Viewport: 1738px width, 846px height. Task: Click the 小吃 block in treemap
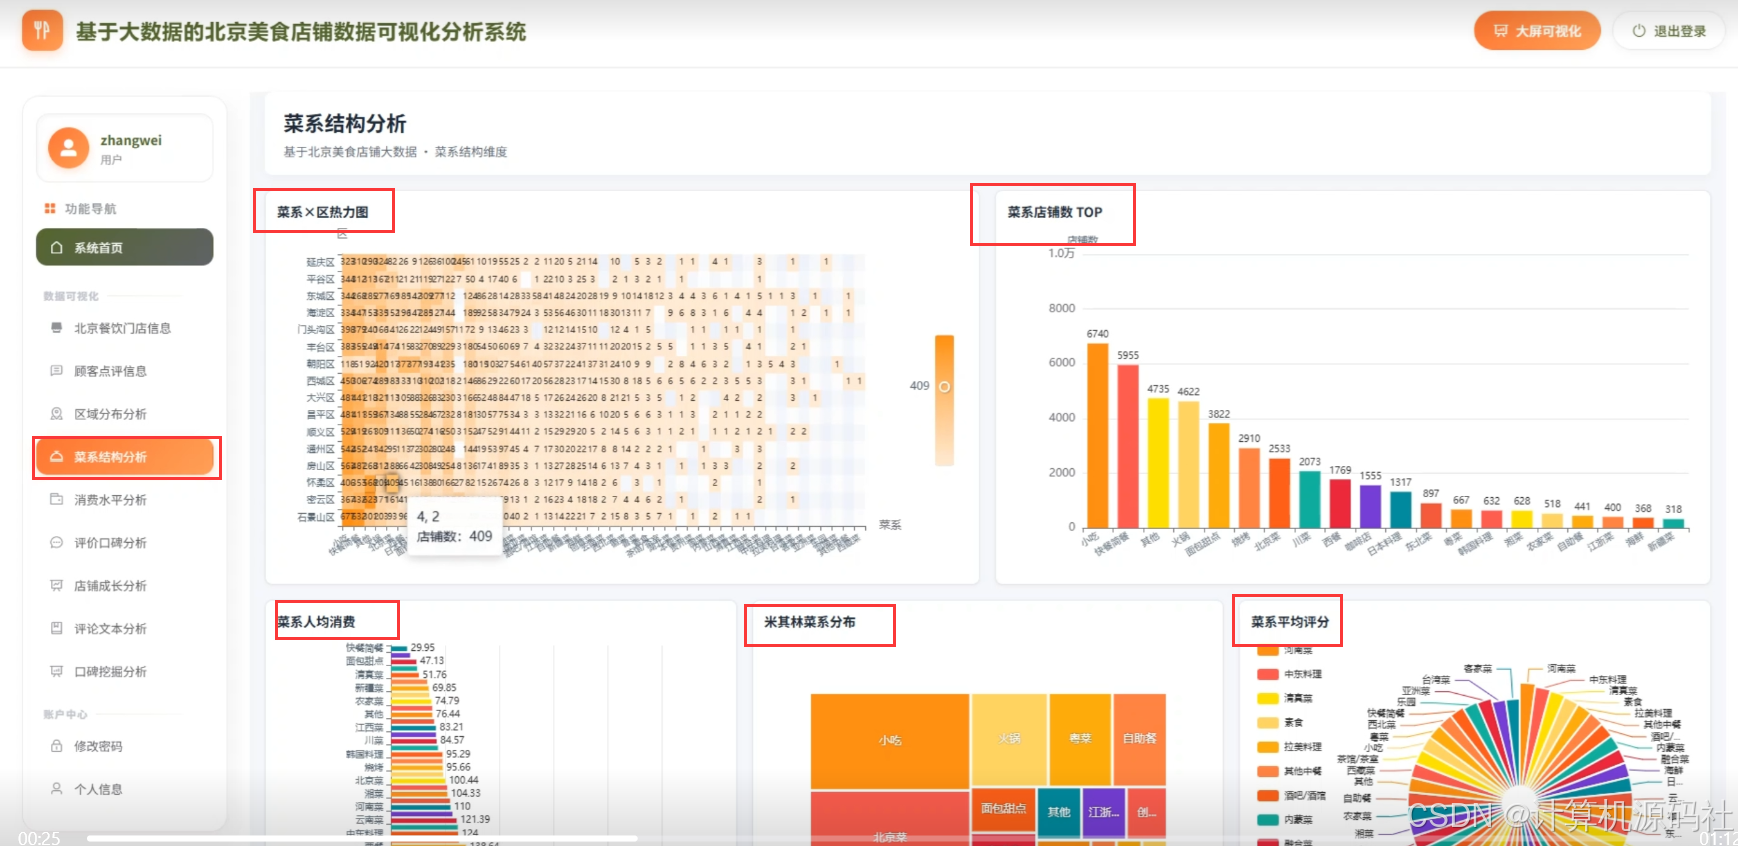click(890, 741)
